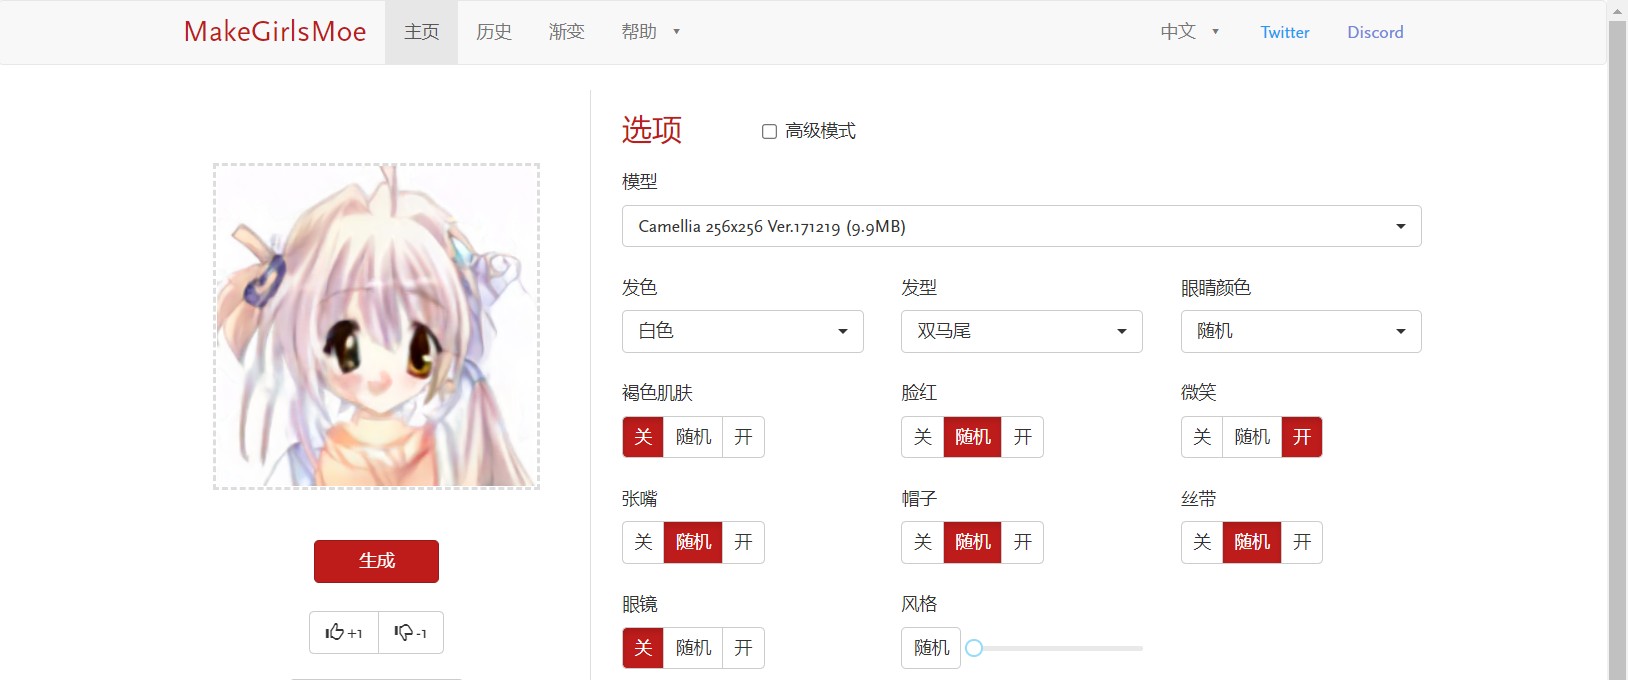Click the thumbs-down -1 rating icon

411,632
